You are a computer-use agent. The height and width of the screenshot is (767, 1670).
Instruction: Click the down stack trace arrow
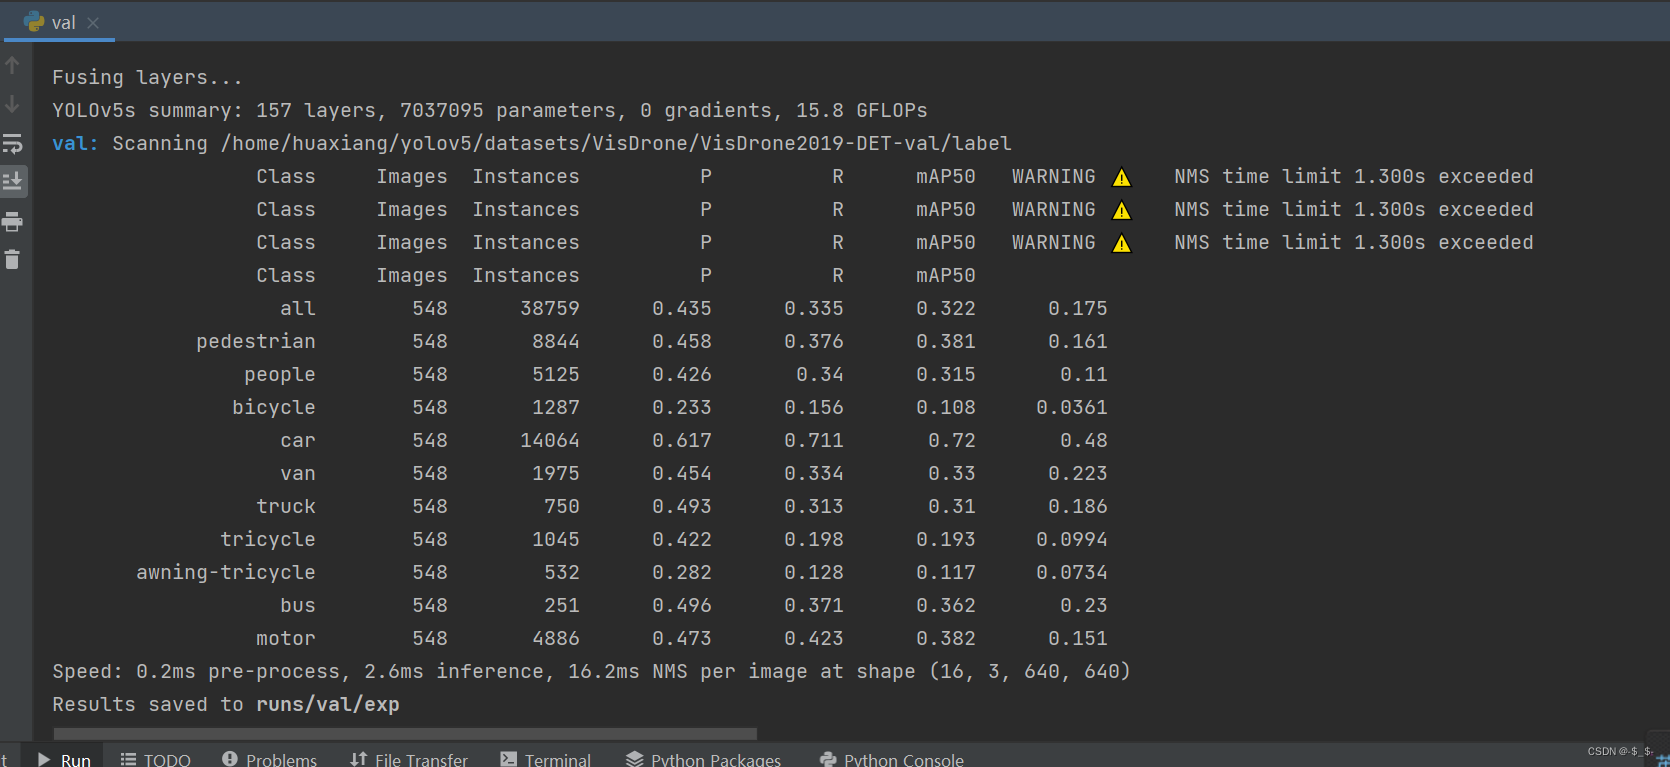13,104
